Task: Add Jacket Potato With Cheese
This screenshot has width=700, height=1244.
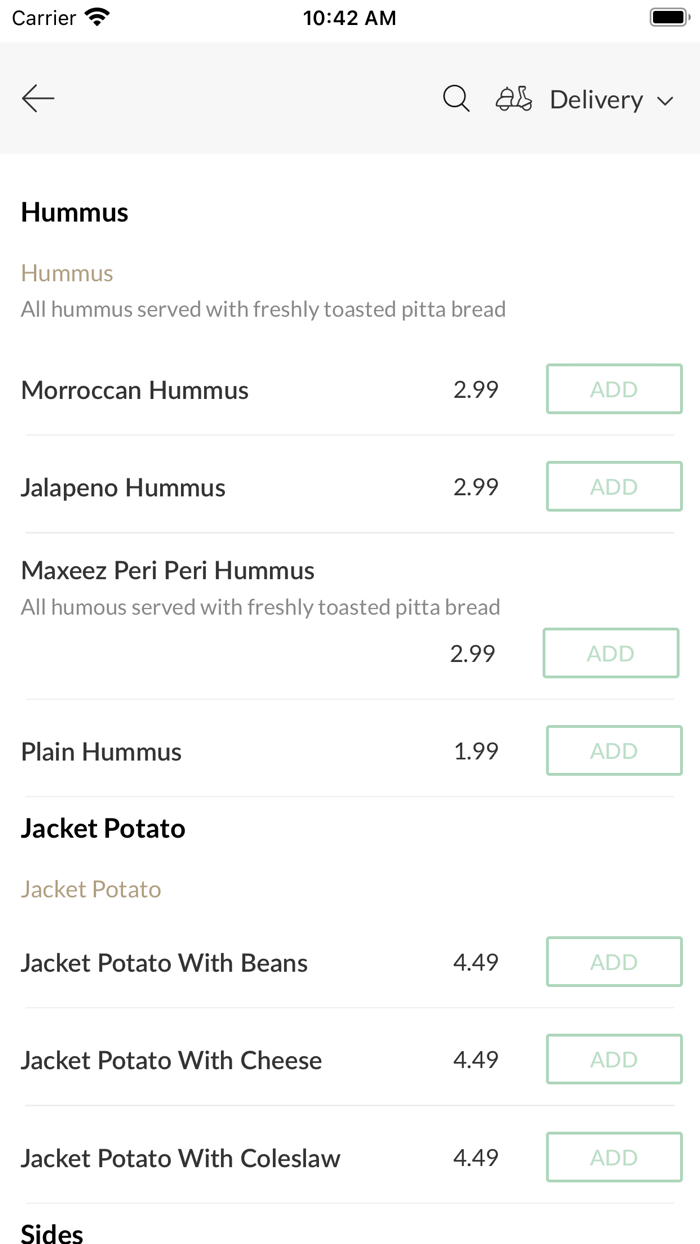Action: pyautogui.click(x=614, y=1060)
